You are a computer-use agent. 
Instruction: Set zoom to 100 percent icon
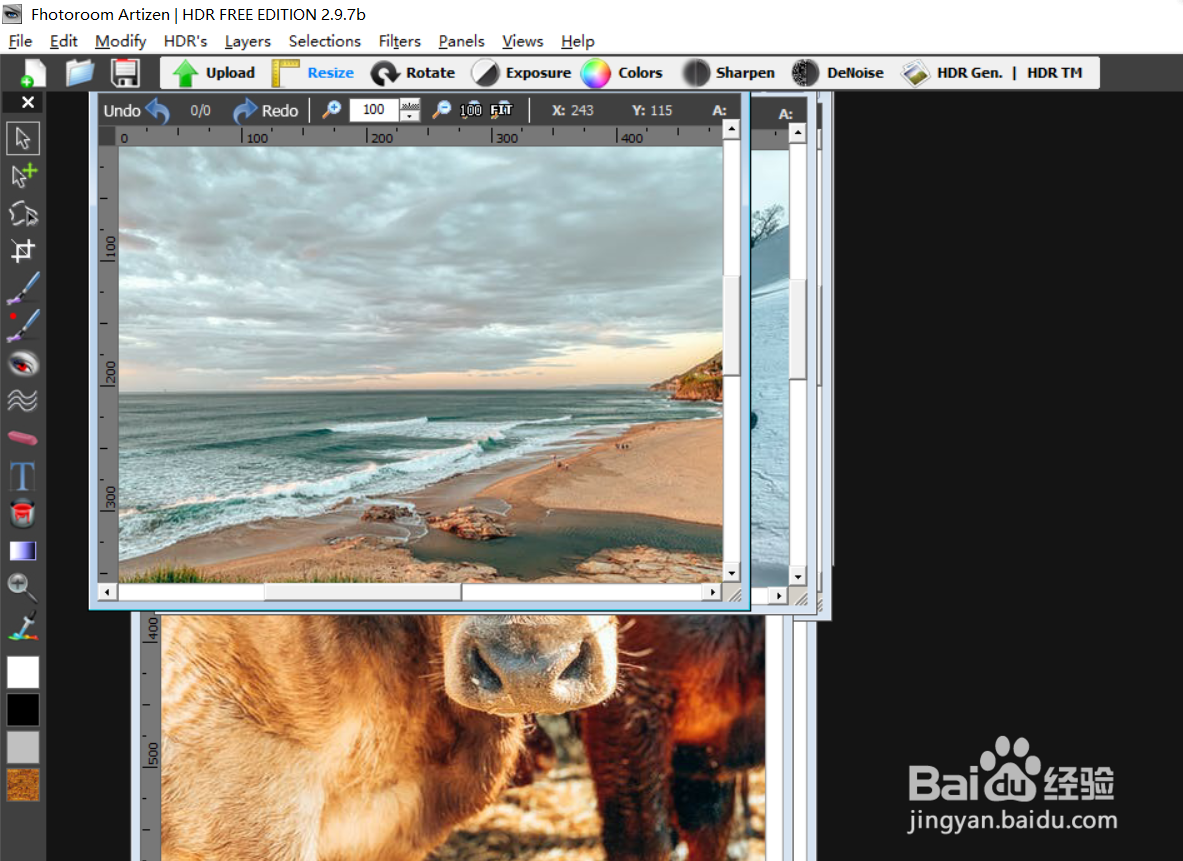471,110
